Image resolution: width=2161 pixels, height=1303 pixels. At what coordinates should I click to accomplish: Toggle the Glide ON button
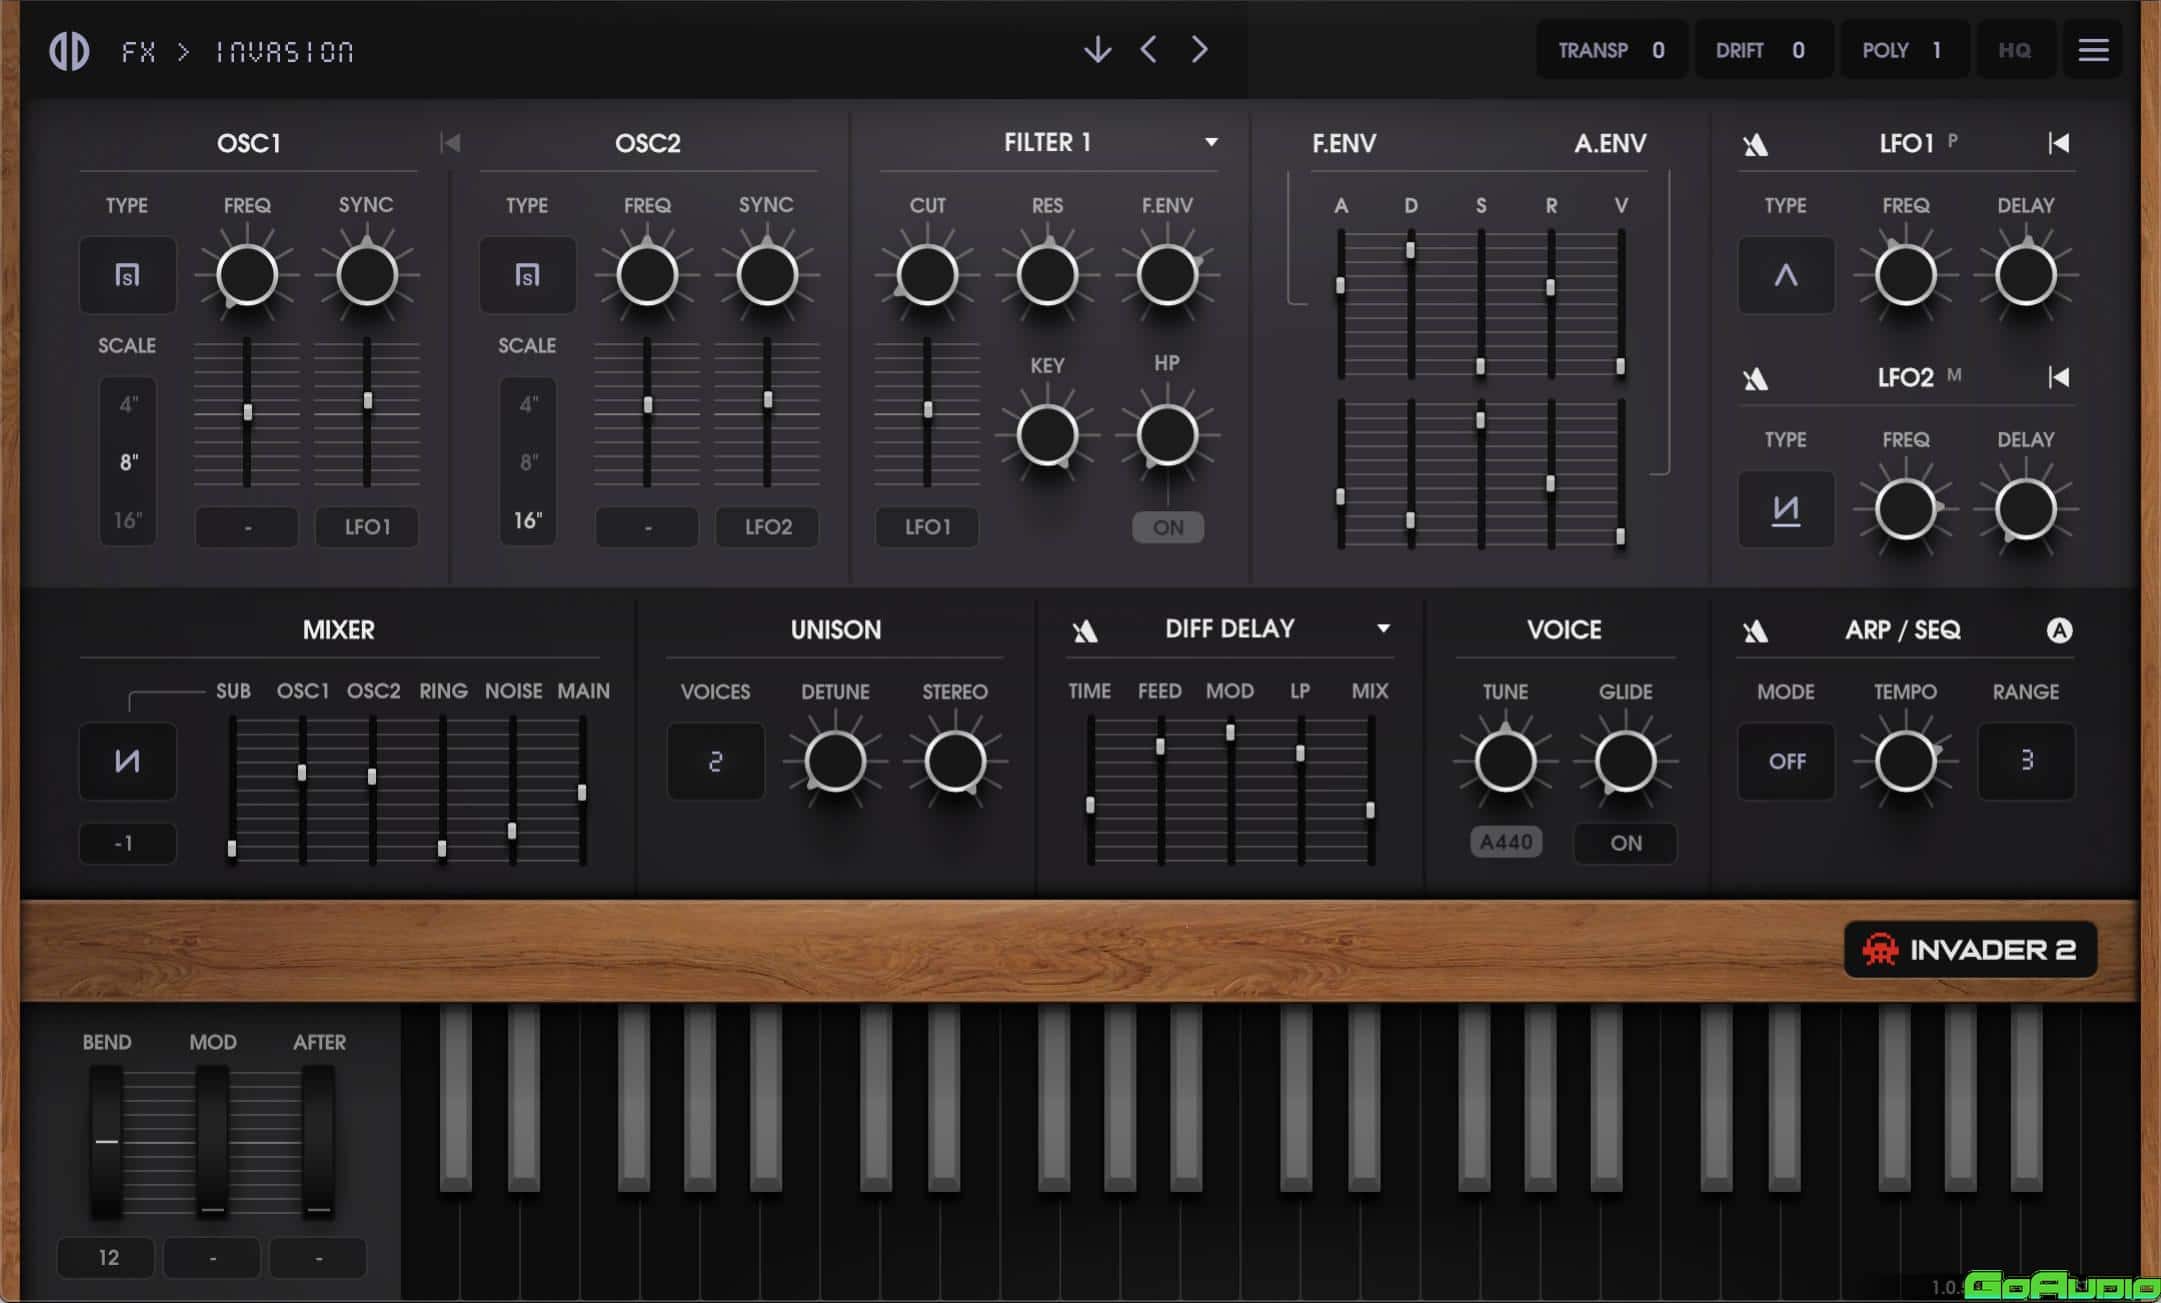[x=1626, y=843]
